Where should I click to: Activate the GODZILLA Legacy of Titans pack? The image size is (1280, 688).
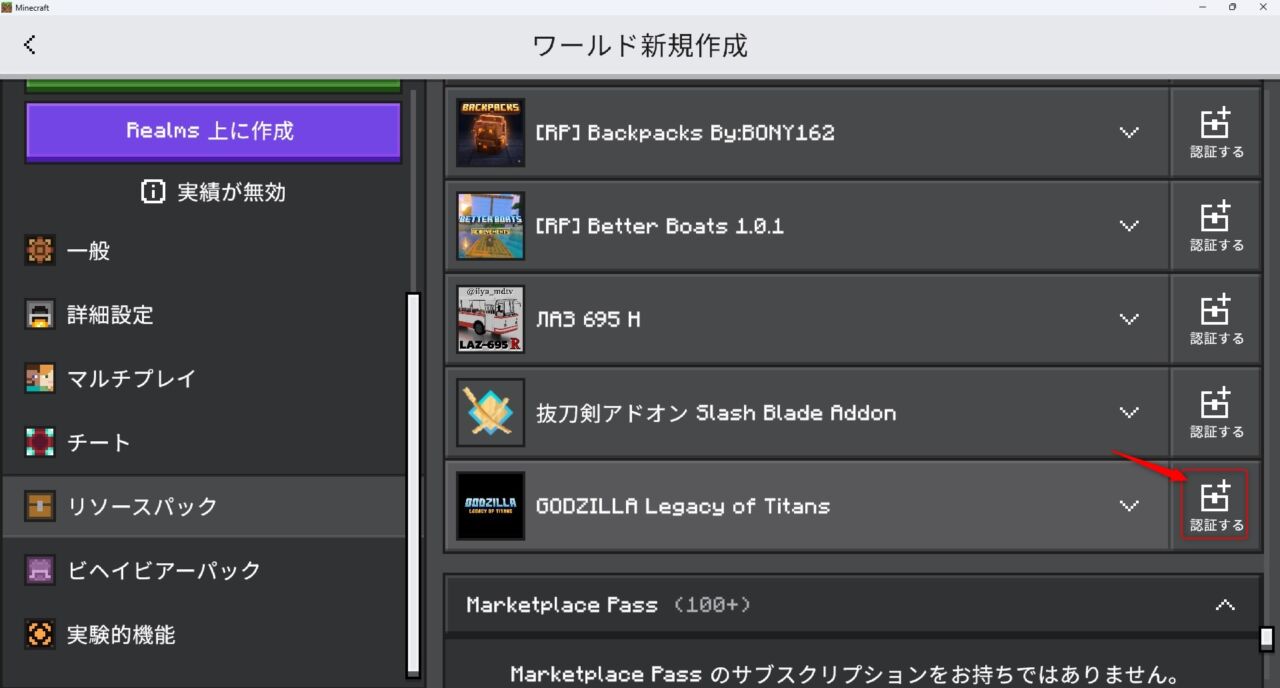click(1216, 505)
